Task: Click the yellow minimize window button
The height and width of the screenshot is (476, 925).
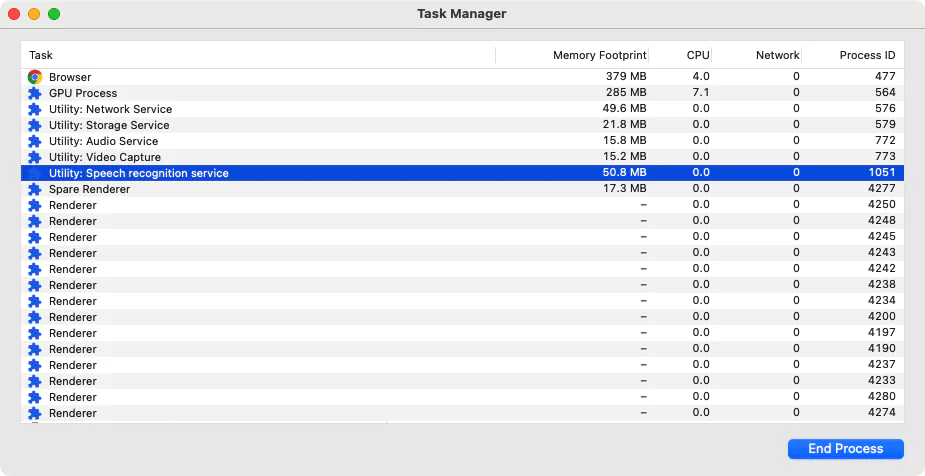Action: [x=34, y=14]
